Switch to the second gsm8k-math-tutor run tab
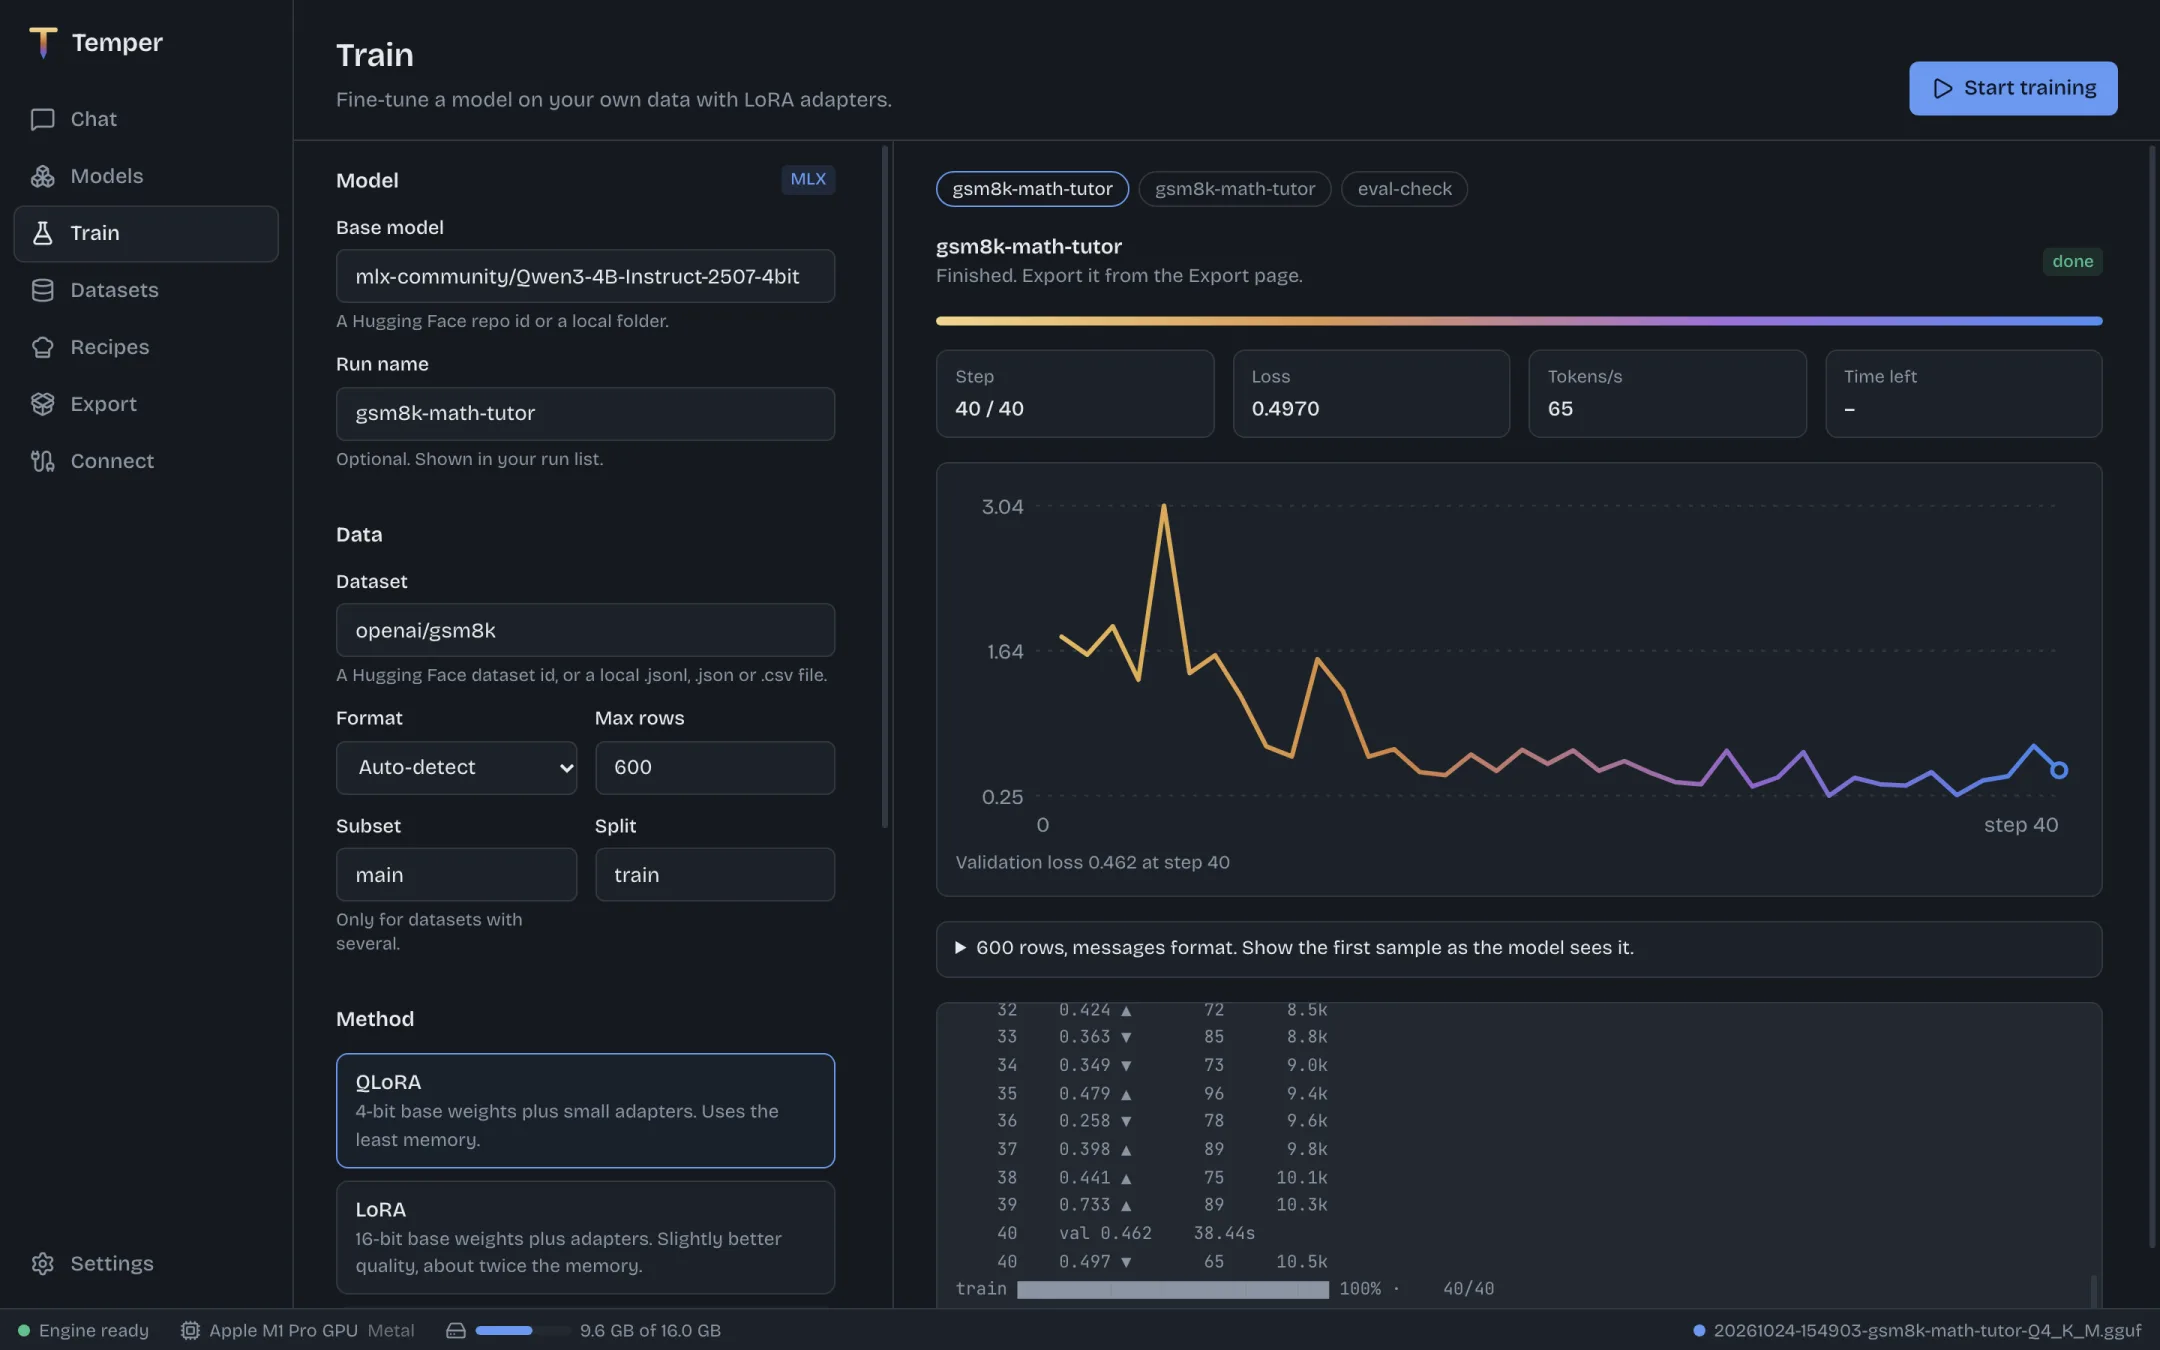Image resolution: width=2160 pixels, height=1350 pixels. click(x=1235, y=189)
